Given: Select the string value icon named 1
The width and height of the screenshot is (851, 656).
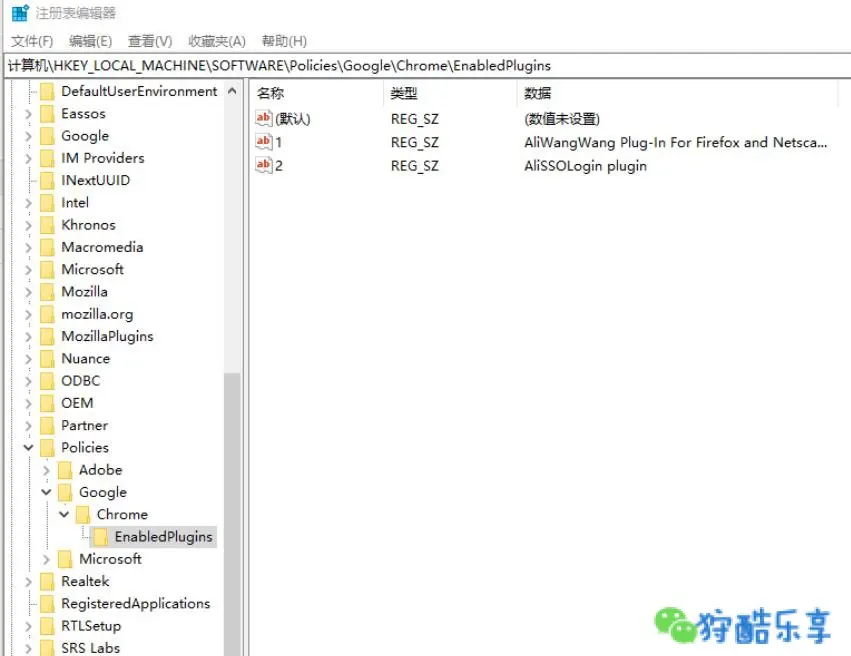Looking at the screenshot, I should 264,142.
